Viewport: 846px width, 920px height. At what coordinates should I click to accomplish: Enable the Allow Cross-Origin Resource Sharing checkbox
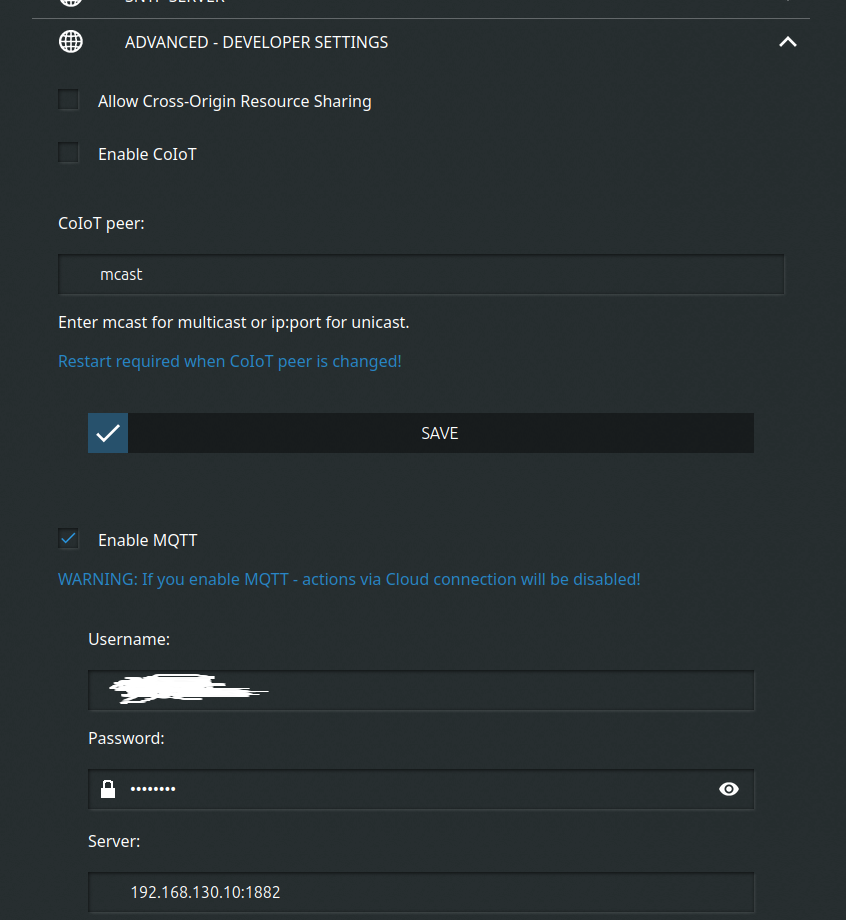(x=68, y=100)
